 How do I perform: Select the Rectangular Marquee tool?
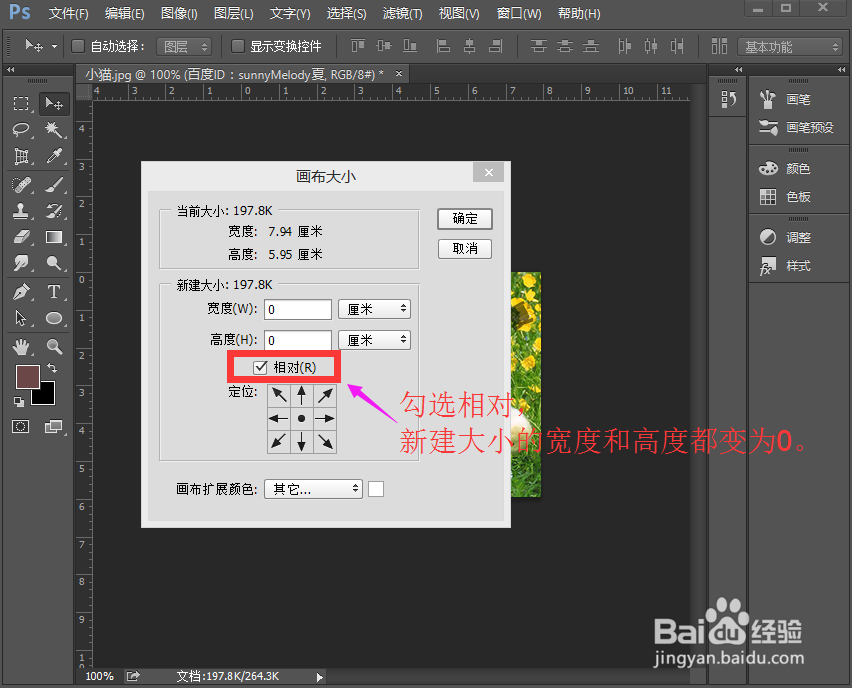coord(21,103)
